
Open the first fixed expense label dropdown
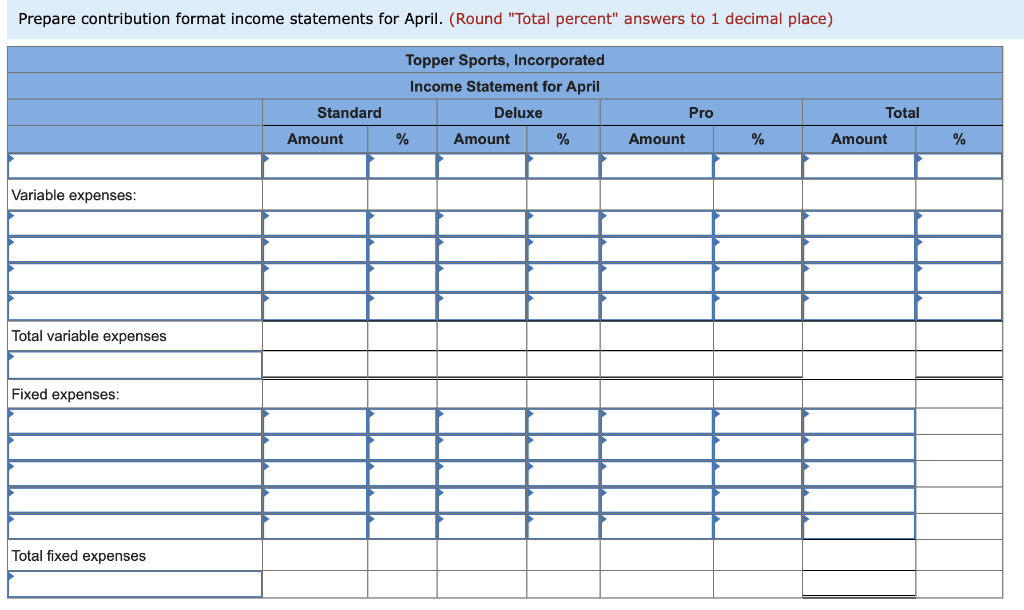coord(135,421)
